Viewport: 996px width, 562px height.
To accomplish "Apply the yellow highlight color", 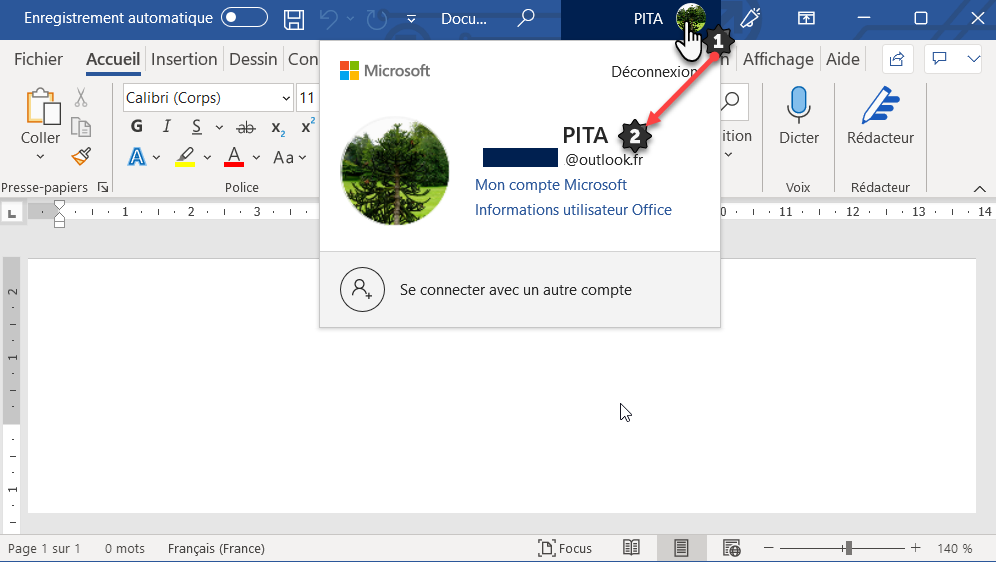I will (185, 157).
